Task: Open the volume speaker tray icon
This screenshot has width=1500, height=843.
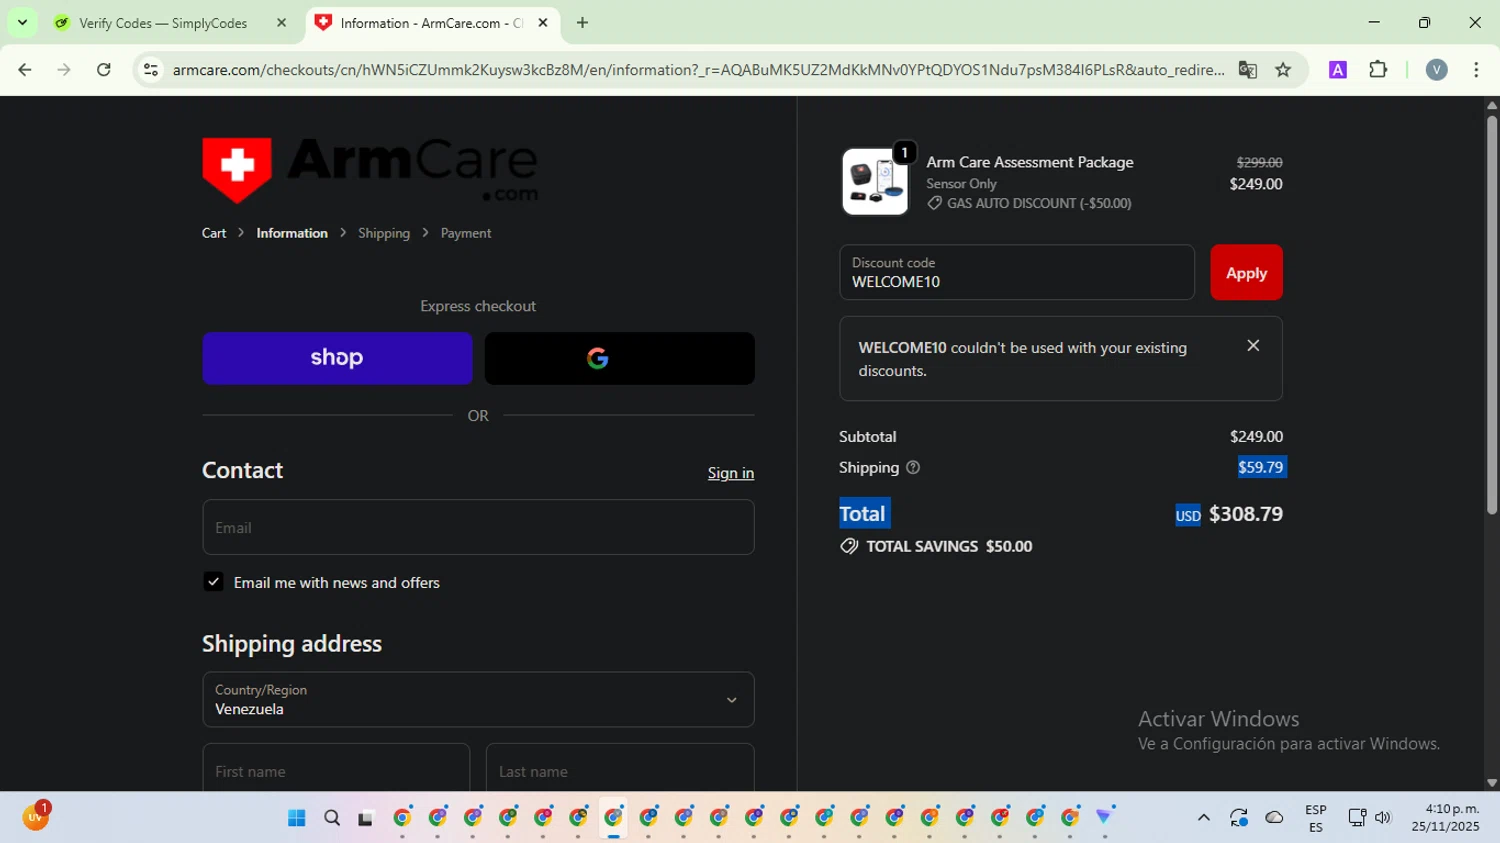Action: [x=1383, y=818]
